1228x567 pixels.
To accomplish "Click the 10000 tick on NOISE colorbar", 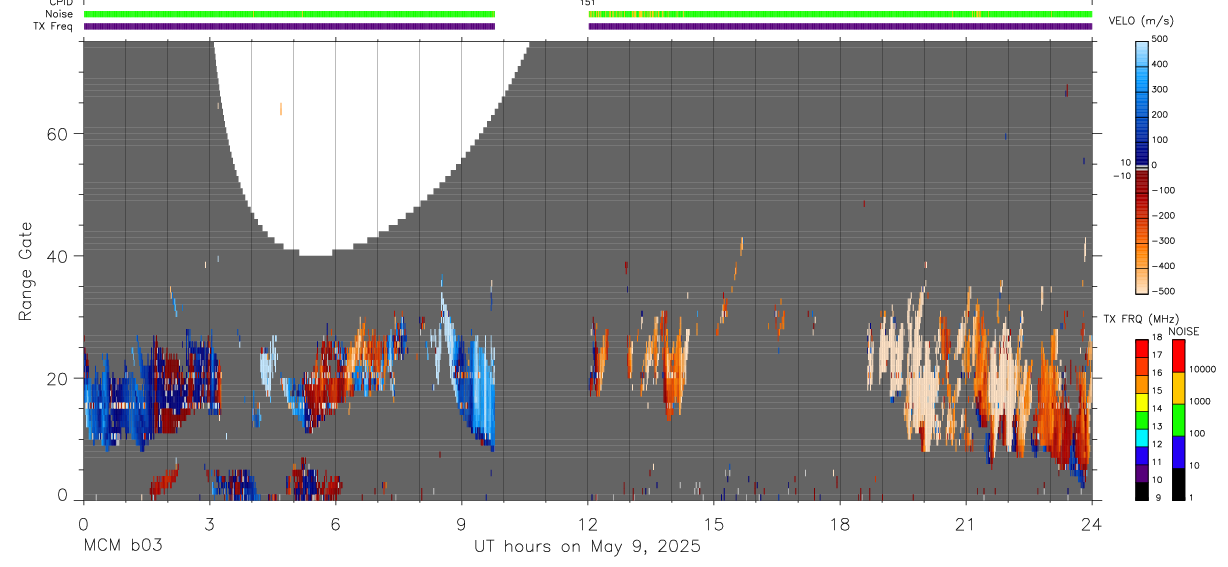I will coord(1201,369).
